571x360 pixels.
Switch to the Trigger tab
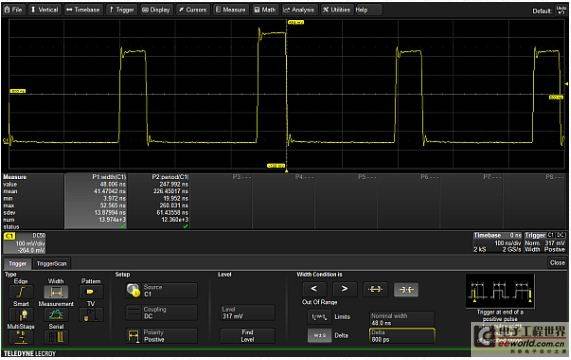(17, 264)
